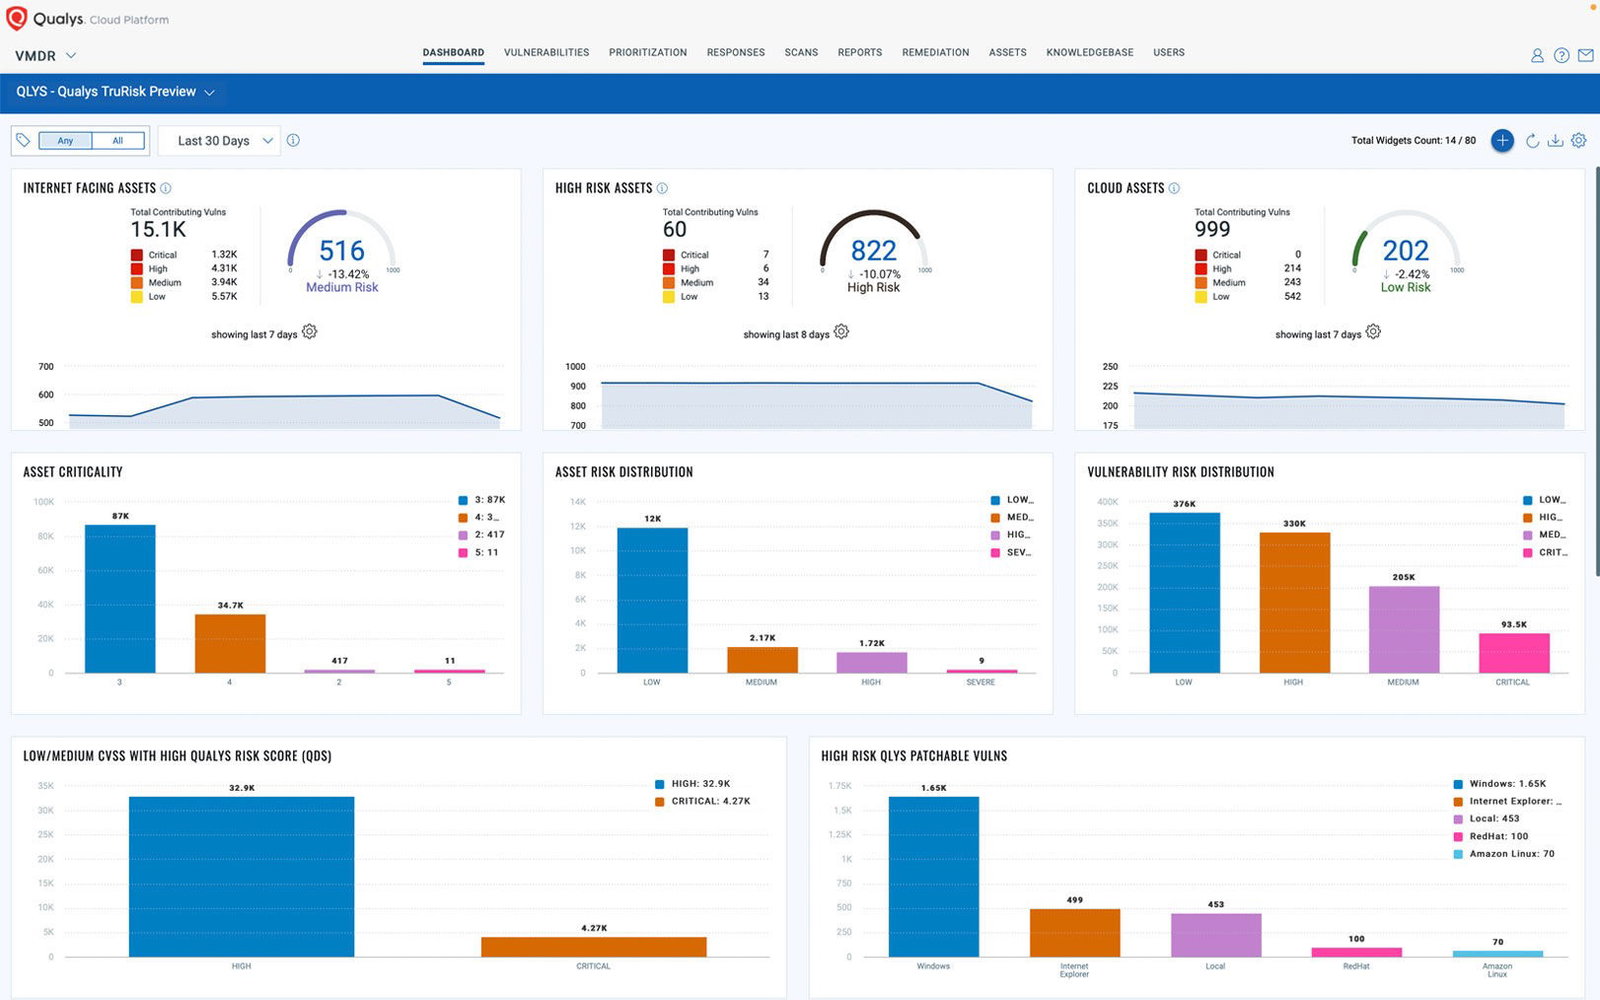Open help via the question mark icon
The width and height of the screenshot is (1600, 1000).
[1561, 55]
